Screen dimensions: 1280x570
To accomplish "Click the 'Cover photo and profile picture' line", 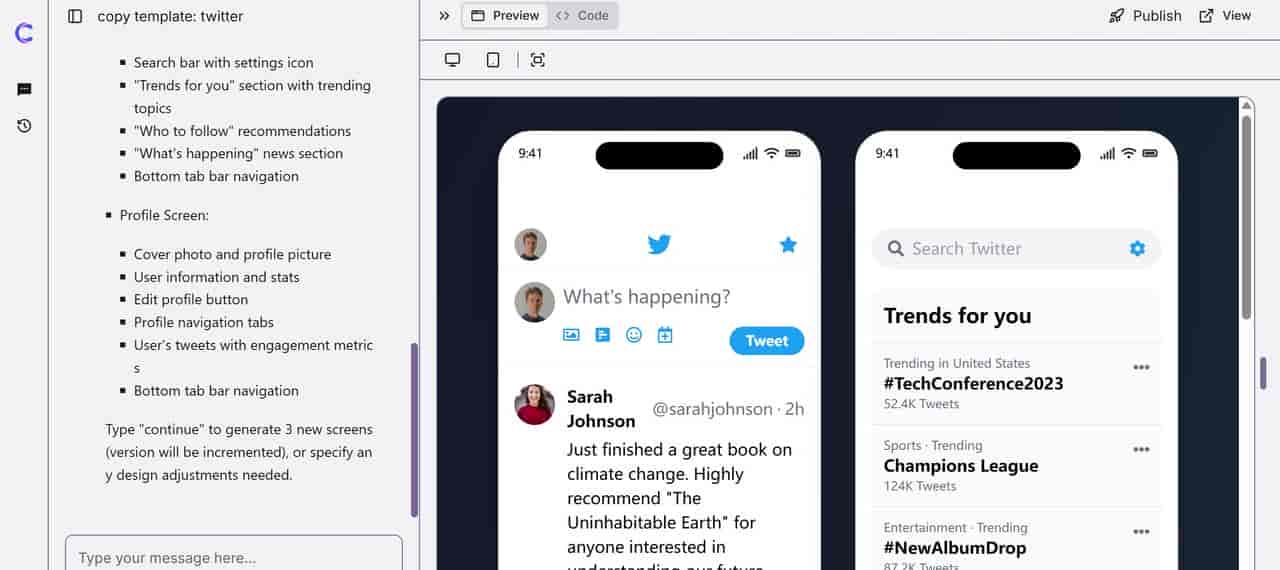I will point(232,254).
